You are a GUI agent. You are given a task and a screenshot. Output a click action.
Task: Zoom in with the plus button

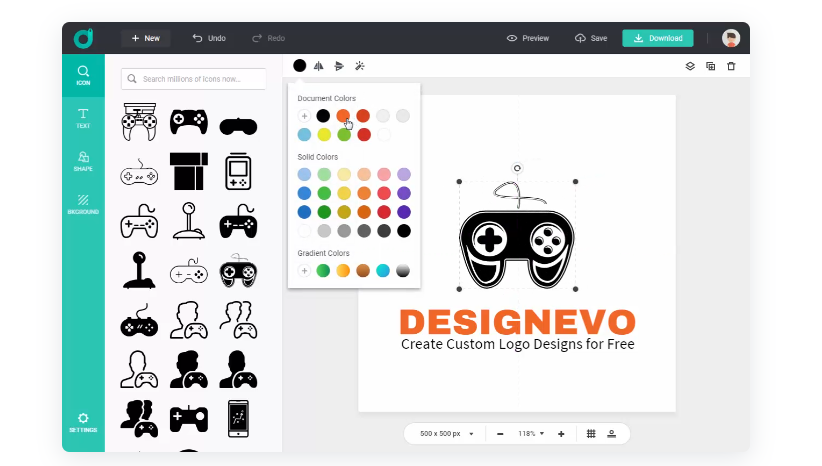pos(561,434)
